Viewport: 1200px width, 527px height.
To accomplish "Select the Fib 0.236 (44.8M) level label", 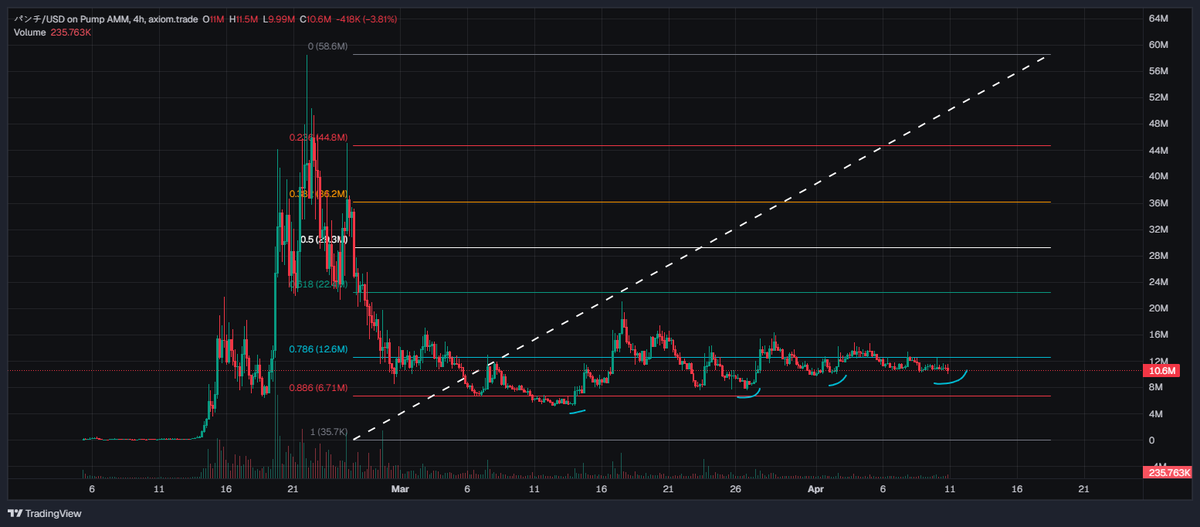I will (318, 138).
